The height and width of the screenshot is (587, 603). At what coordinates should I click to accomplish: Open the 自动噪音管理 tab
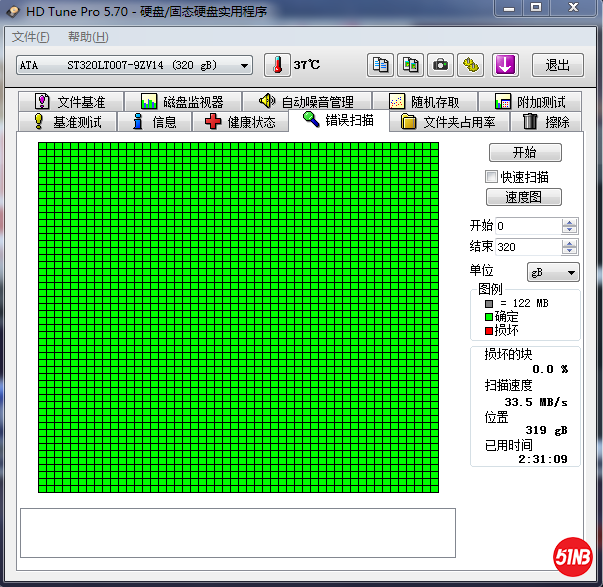(307, 102)
